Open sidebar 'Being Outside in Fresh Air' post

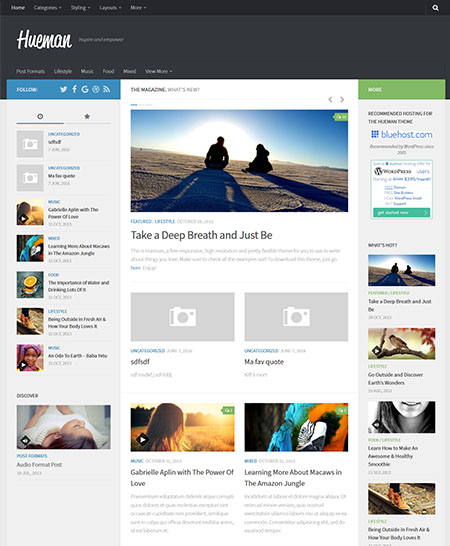point(77,322)
